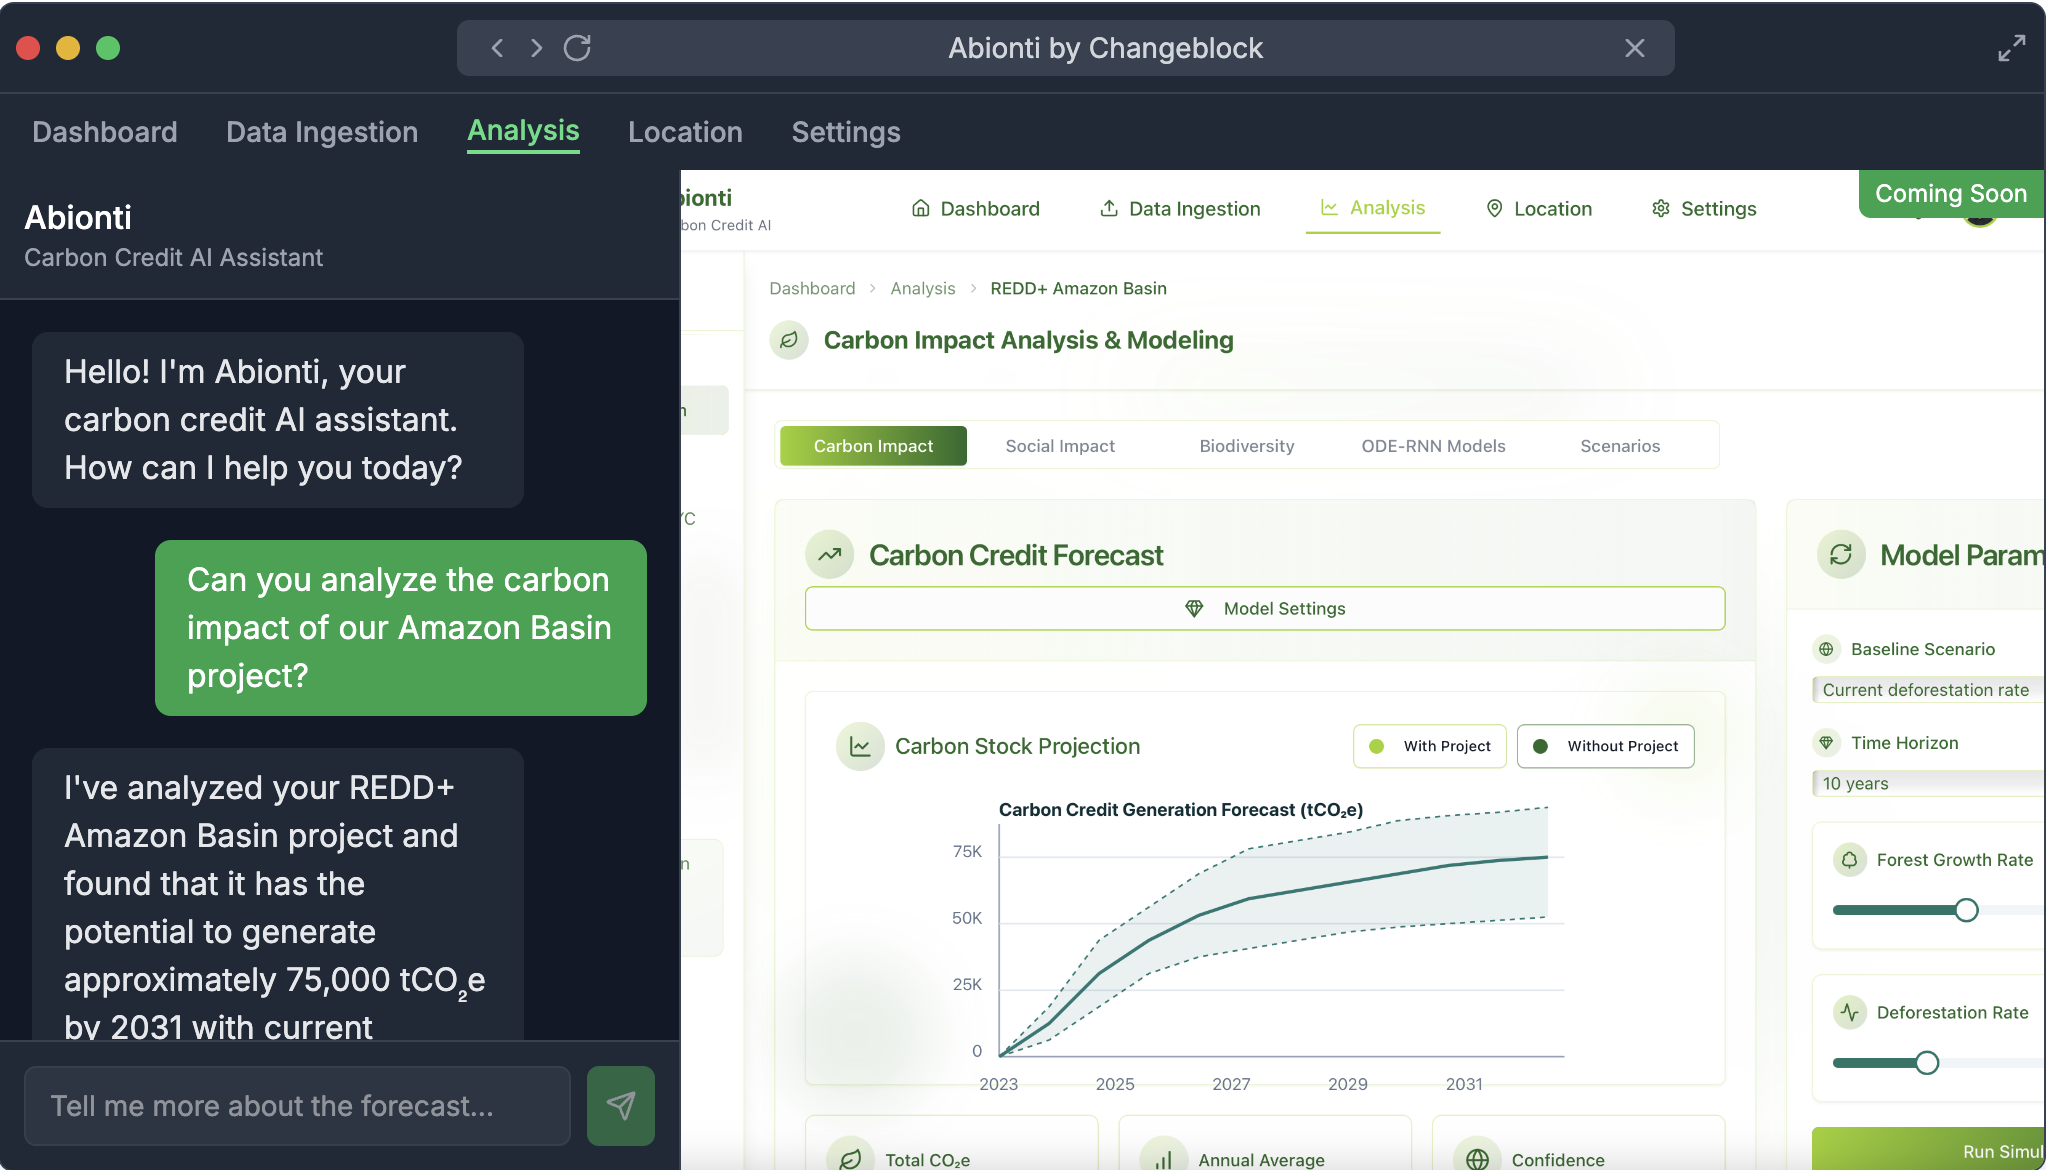Image resolution: width=2046 pixels, height=1170 pixels.
Task: Click the back arrow in browser bar
Action: point(497,48)
